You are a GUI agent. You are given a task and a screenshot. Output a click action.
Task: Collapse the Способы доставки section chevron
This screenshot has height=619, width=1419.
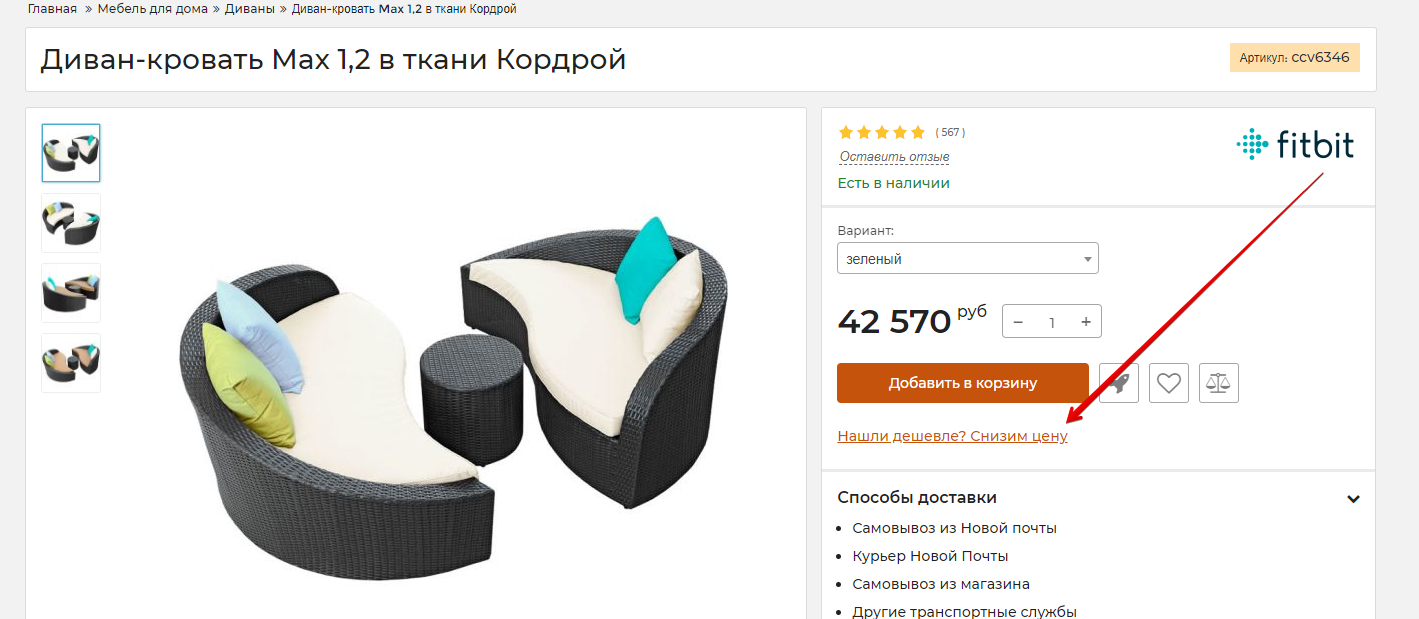[1353, 499]
